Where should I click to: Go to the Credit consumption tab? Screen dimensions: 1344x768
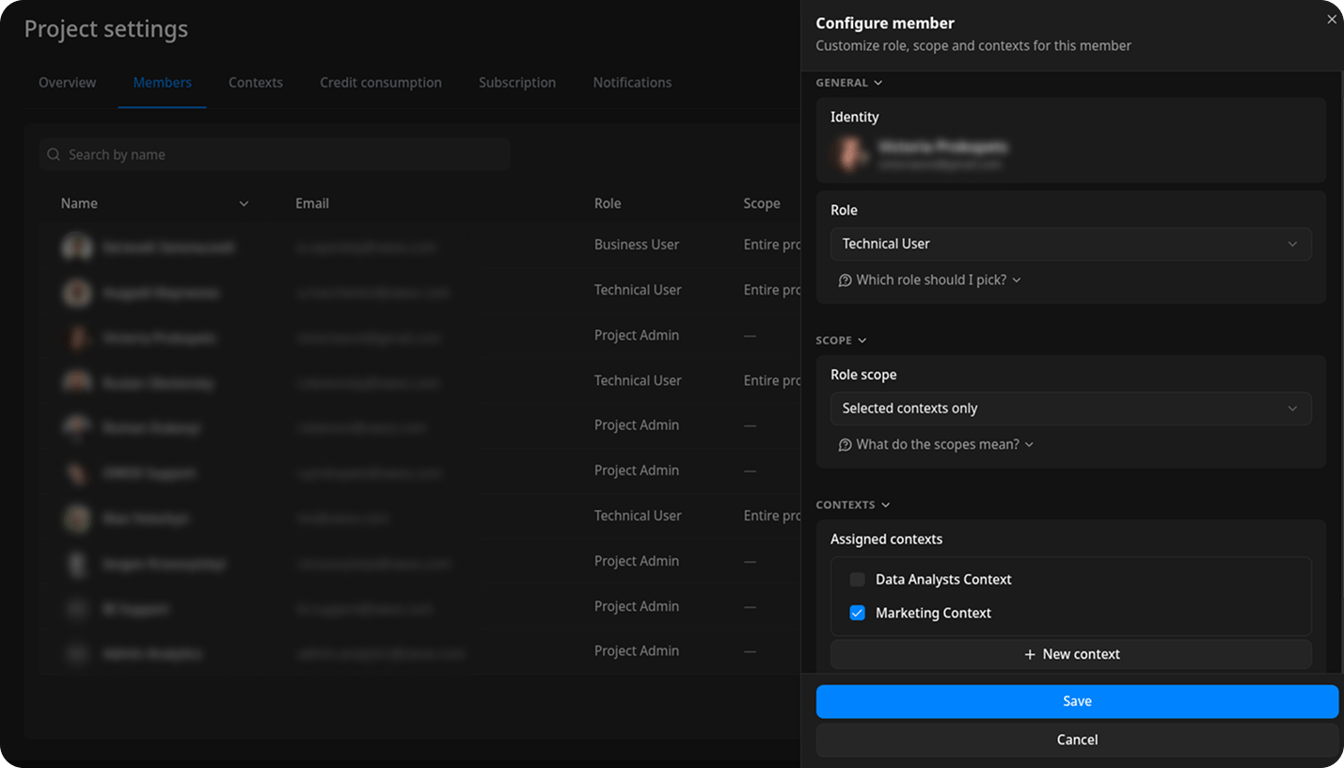(381, 83)
